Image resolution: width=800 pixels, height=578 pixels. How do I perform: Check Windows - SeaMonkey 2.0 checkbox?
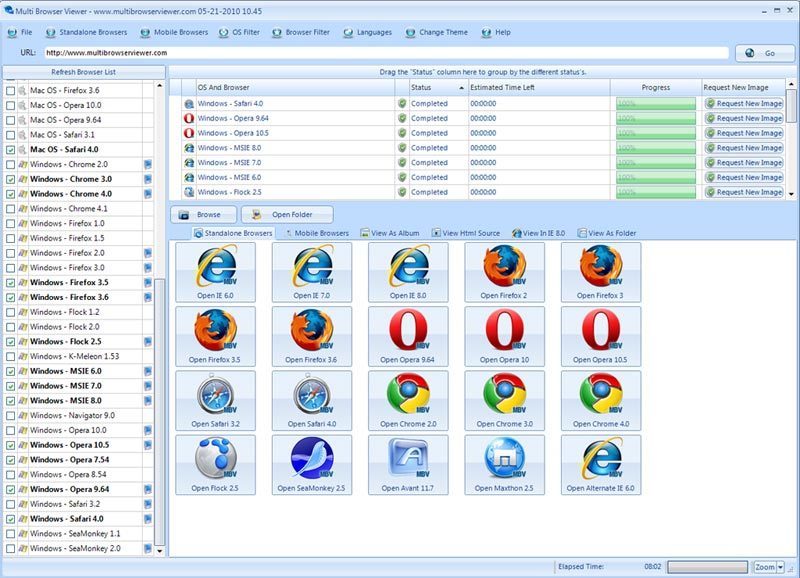(x=10, y=549)
